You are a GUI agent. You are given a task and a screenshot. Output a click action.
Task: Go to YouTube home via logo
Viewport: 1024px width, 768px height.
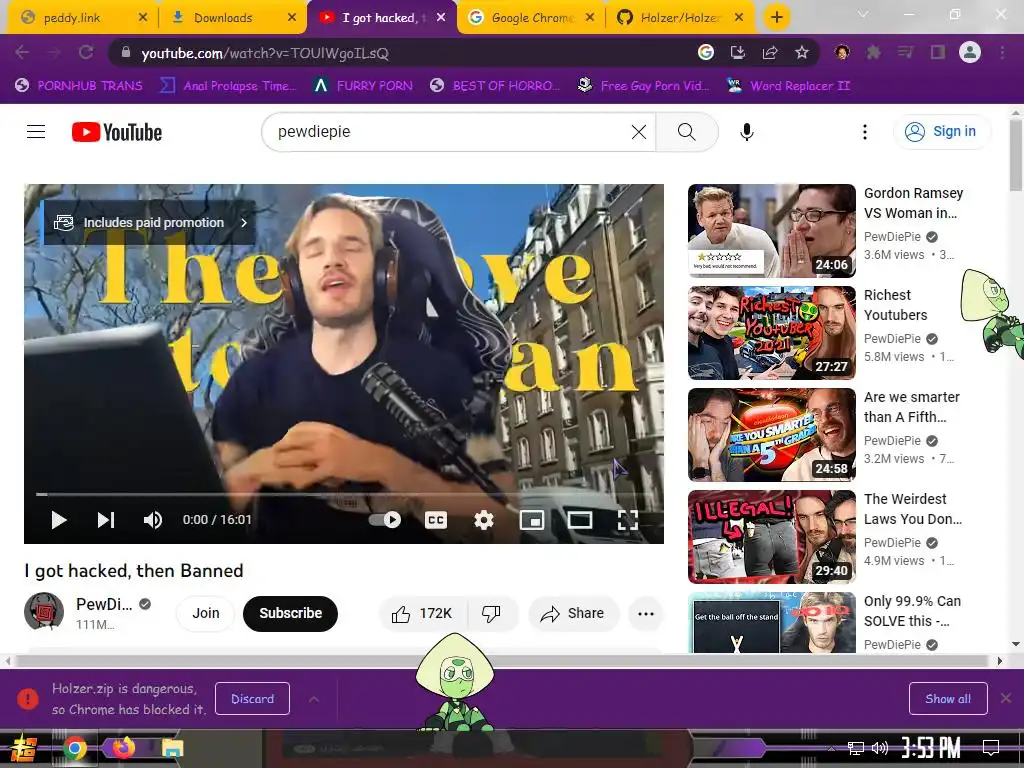[117, 132]
